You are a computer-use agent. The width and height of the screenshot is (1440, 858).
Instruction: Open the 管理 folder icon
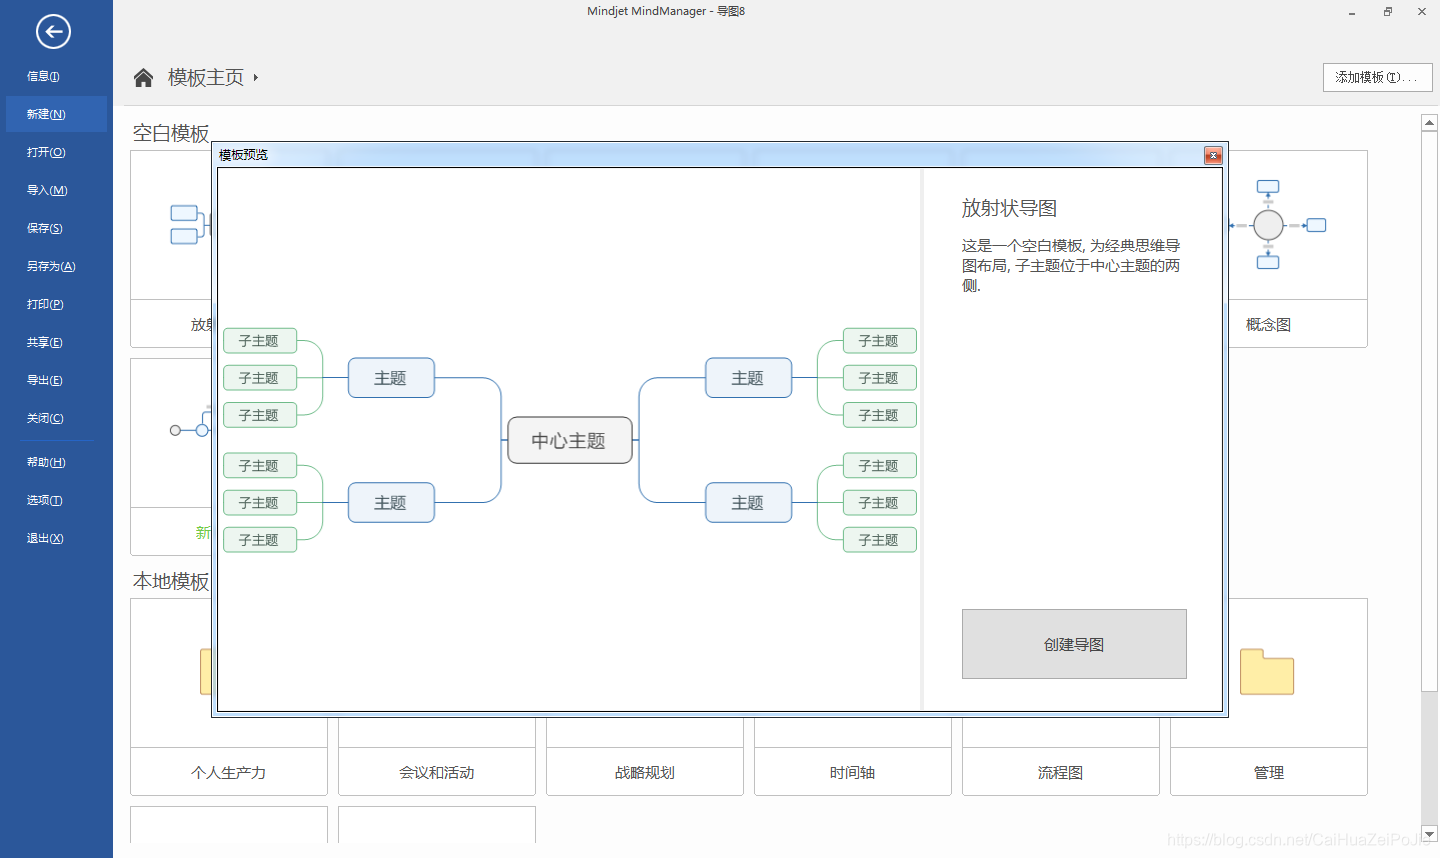[1267, 671]
